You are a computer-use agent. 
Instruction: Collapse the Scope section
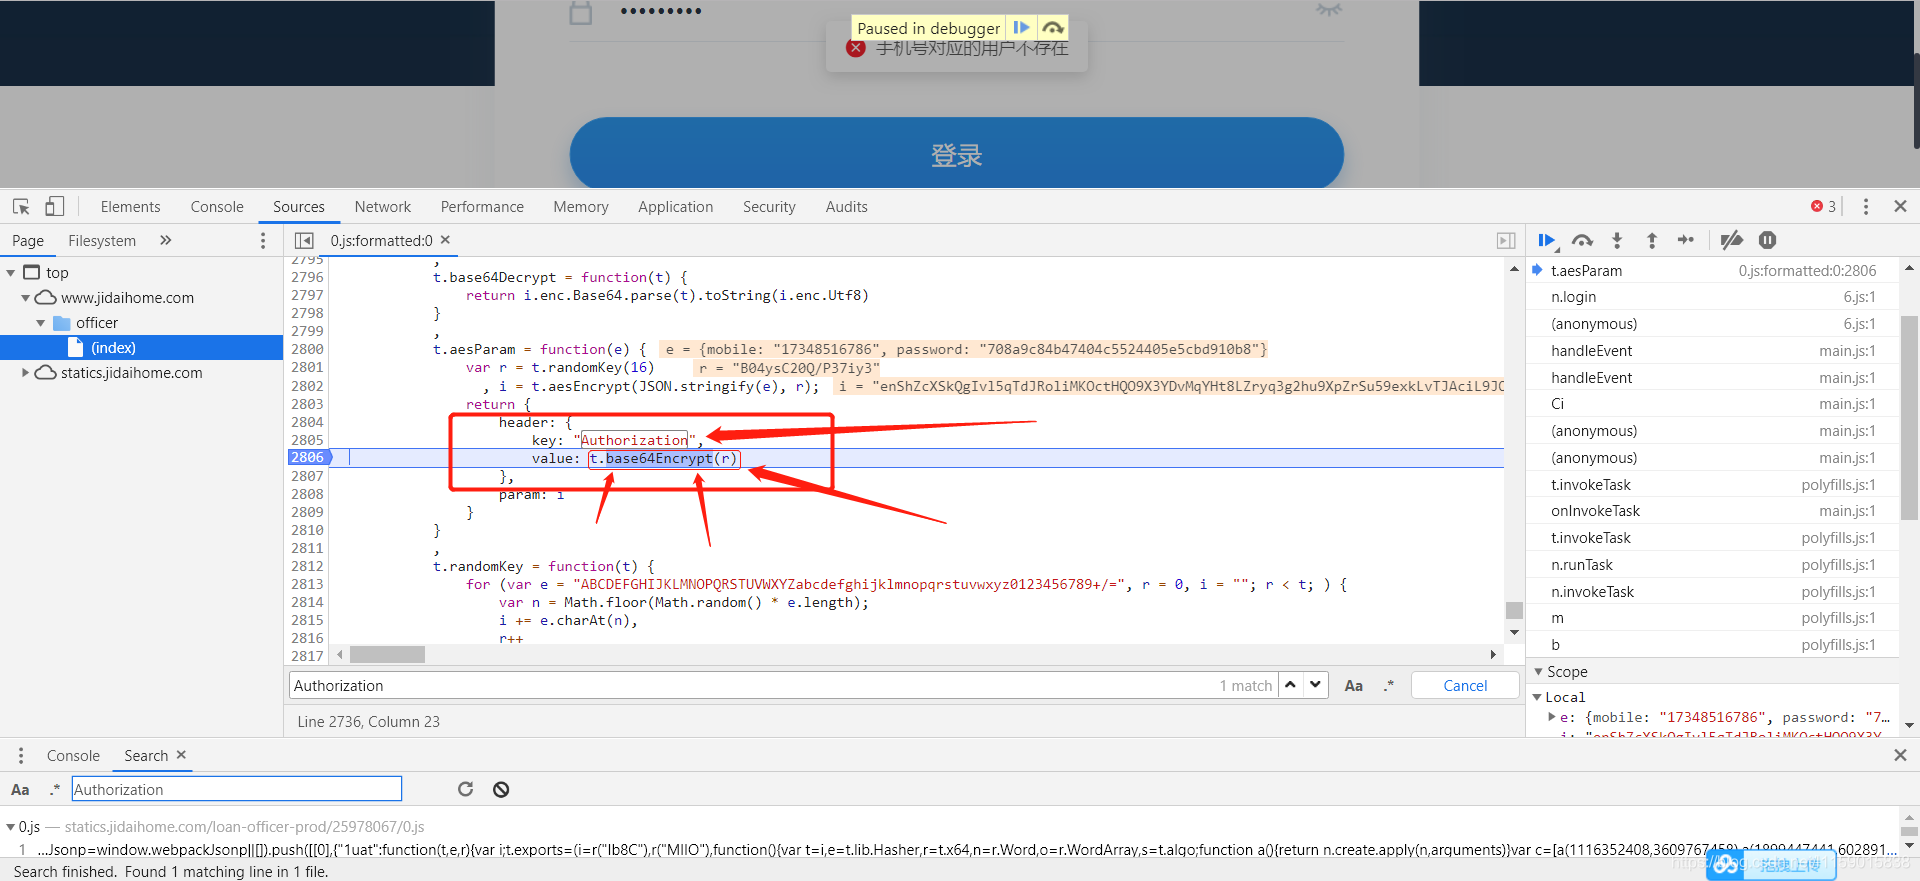(1539, 671)
